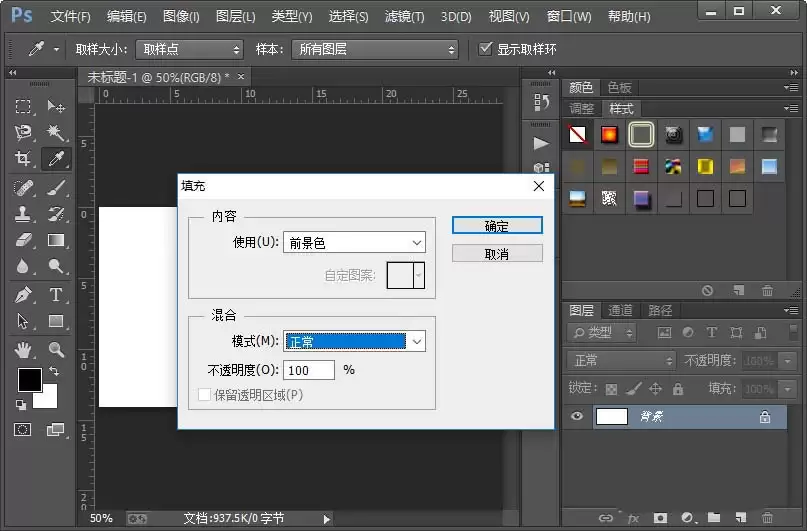Select the Clone Stamp tool
807x531 pixels.
click(x=23, y=214)
